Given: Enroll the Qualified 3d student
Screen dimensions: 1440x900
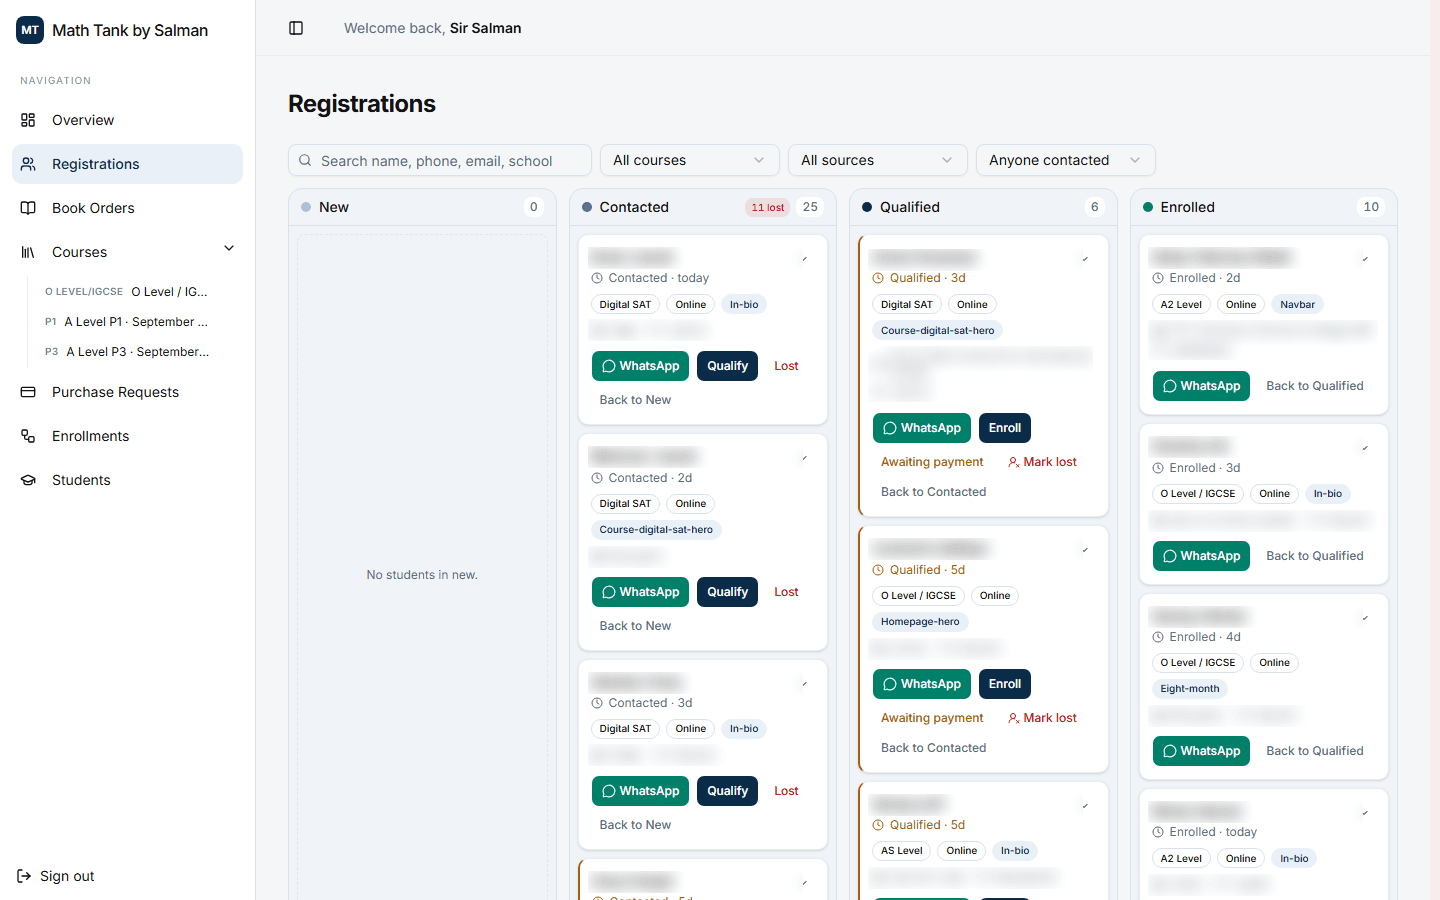Looking at the screenshot, I should coord(1004,428).
